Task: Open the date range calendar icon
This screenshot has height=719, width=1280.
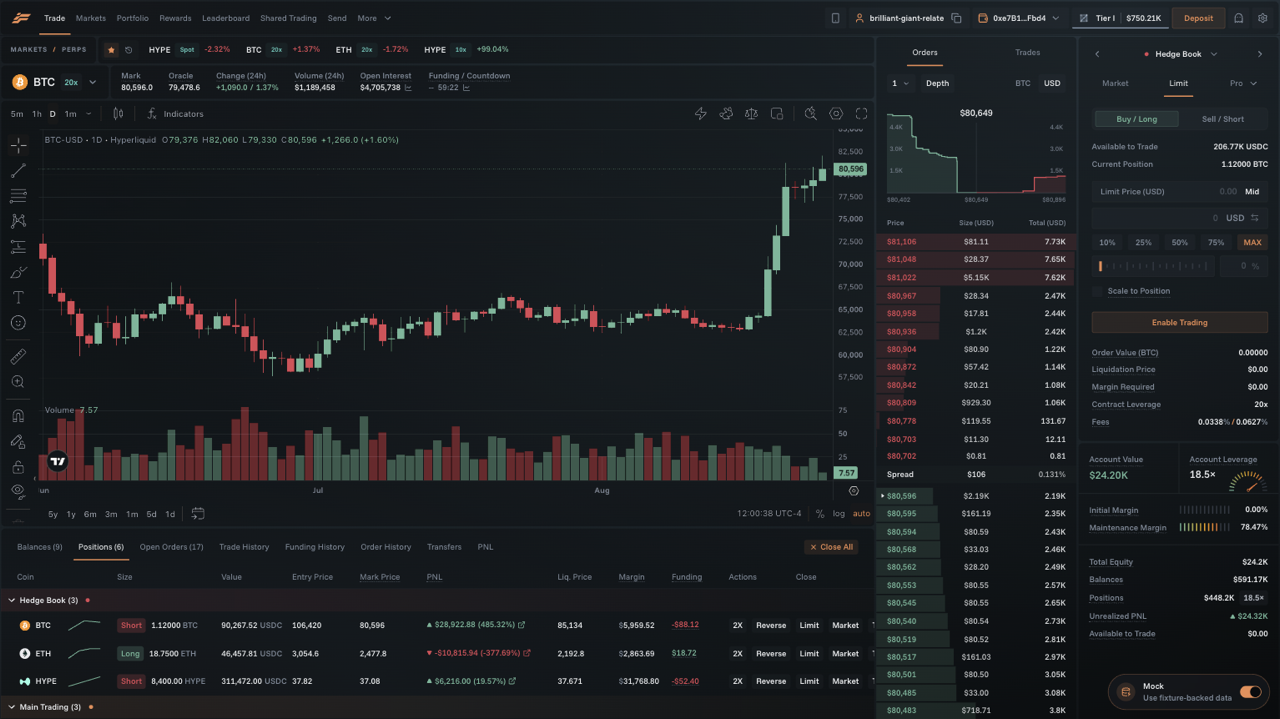Action: click(x=198, y=514)
